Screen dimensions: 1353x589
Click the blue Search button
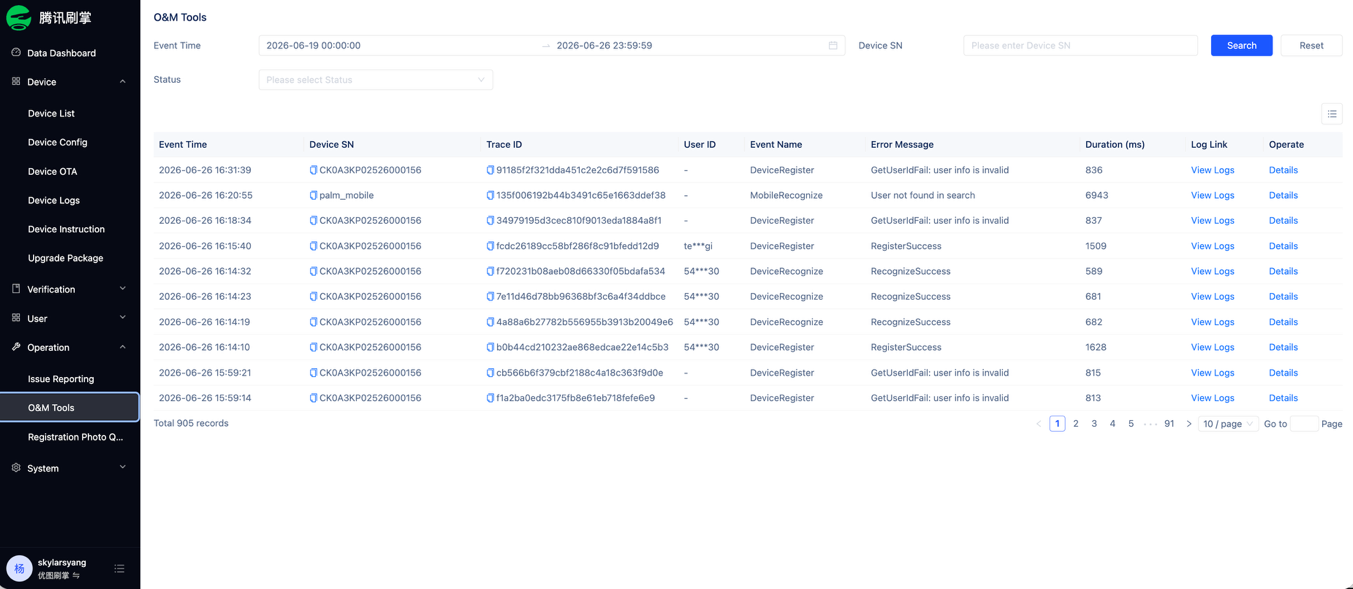[1241, 45]
